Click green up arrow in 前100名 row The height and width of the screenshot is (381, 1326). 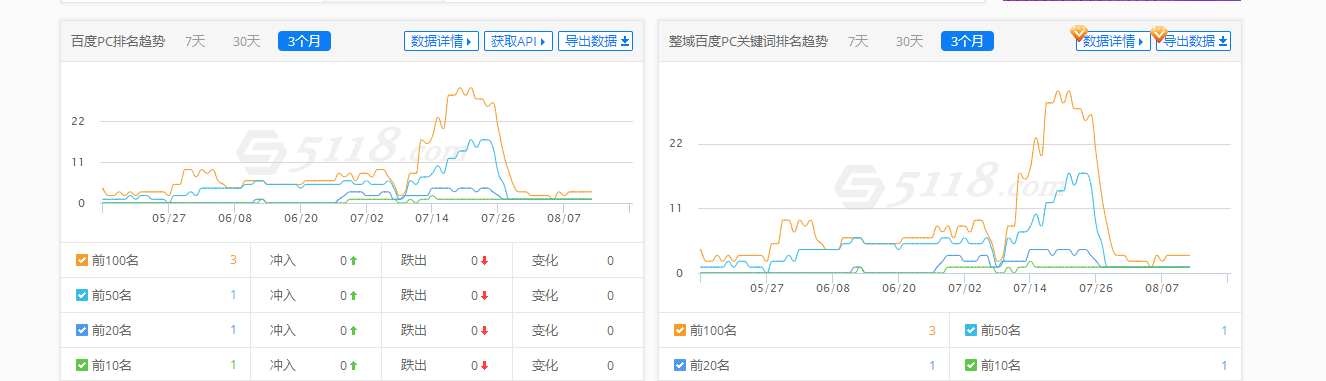(353, 261)
